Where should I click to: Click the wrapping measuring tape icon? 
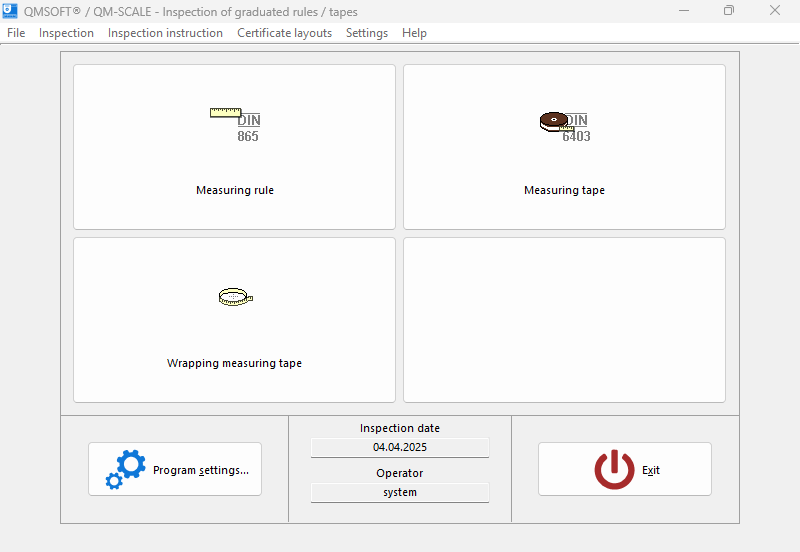(236, 297)
